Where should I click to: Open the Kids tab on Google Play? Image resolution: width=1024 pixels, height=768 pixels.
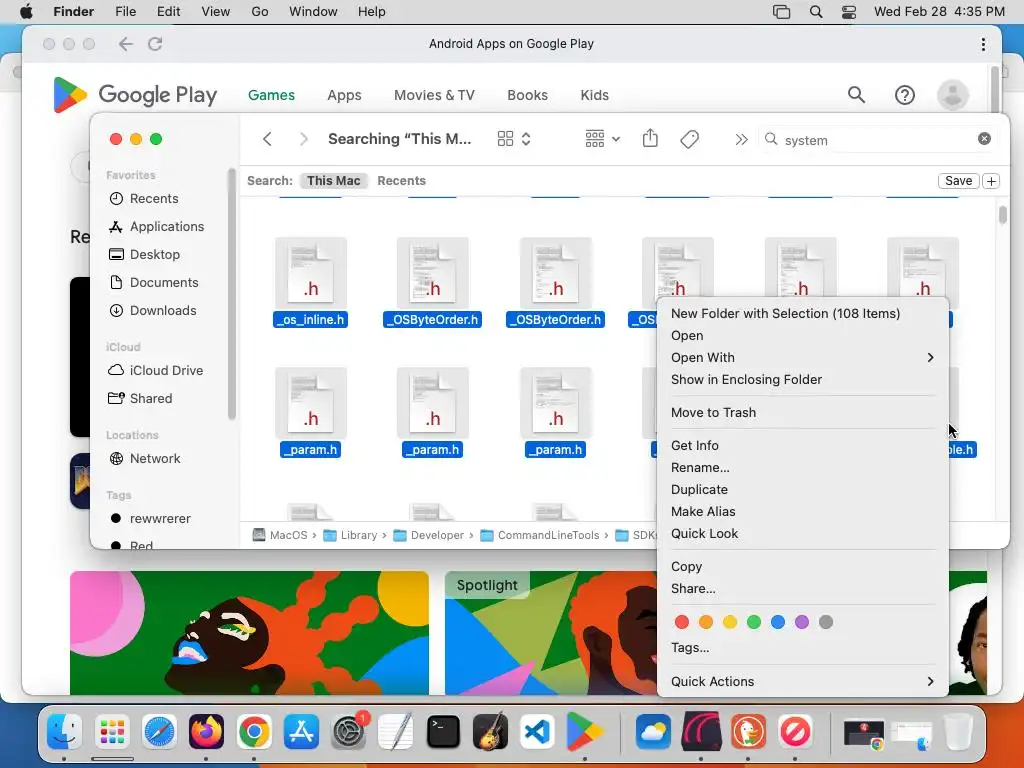coord(594,95)
